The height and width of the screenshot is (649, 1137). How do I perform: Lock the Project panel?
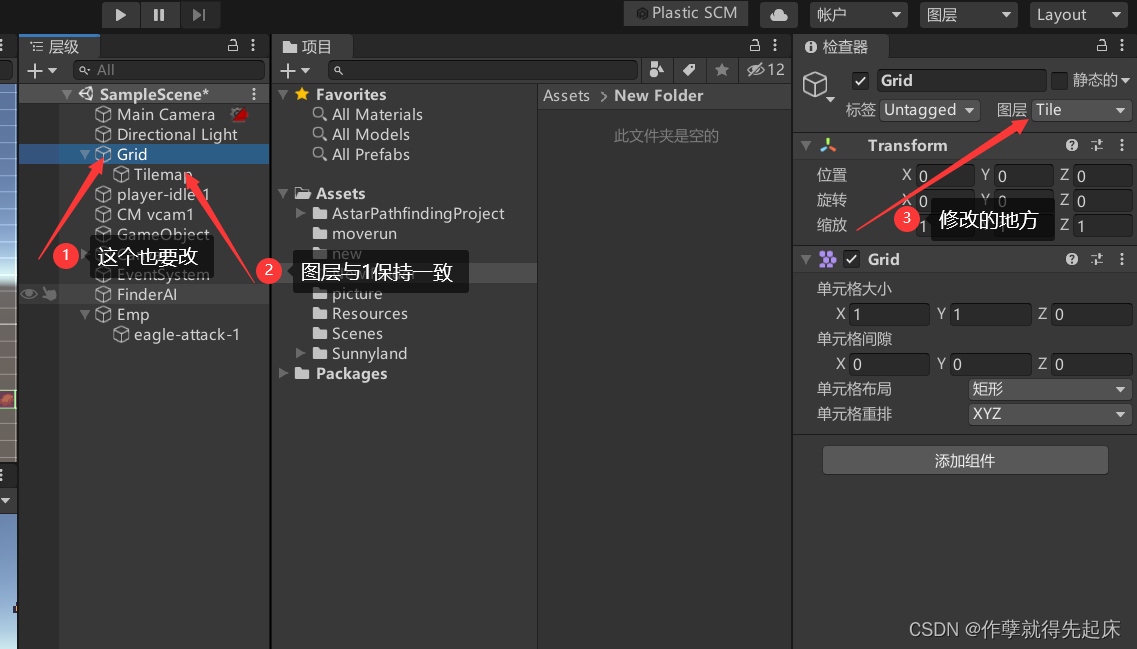pyautogui.click(x=755, y=46)
